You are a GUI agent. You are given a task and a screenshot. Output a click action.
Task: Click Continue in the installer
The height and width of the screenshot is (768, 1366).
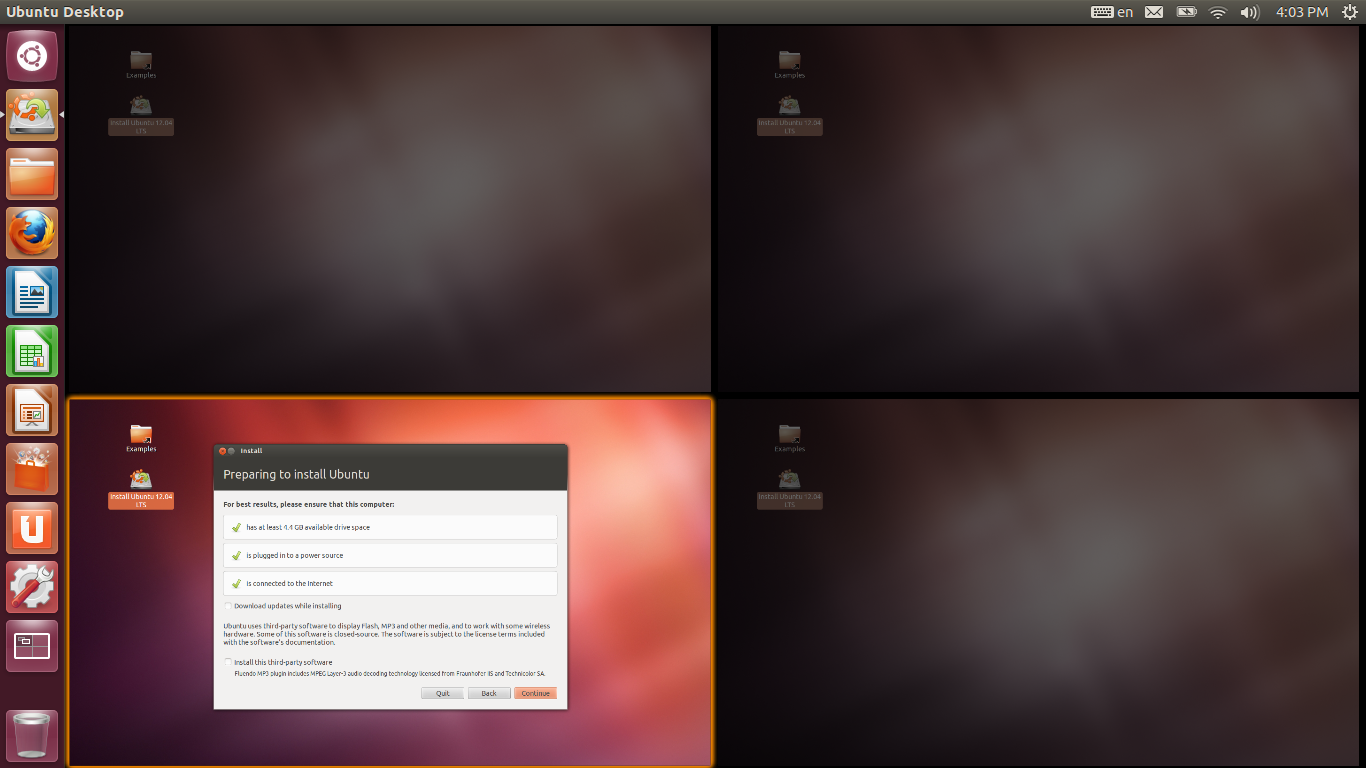535,693
